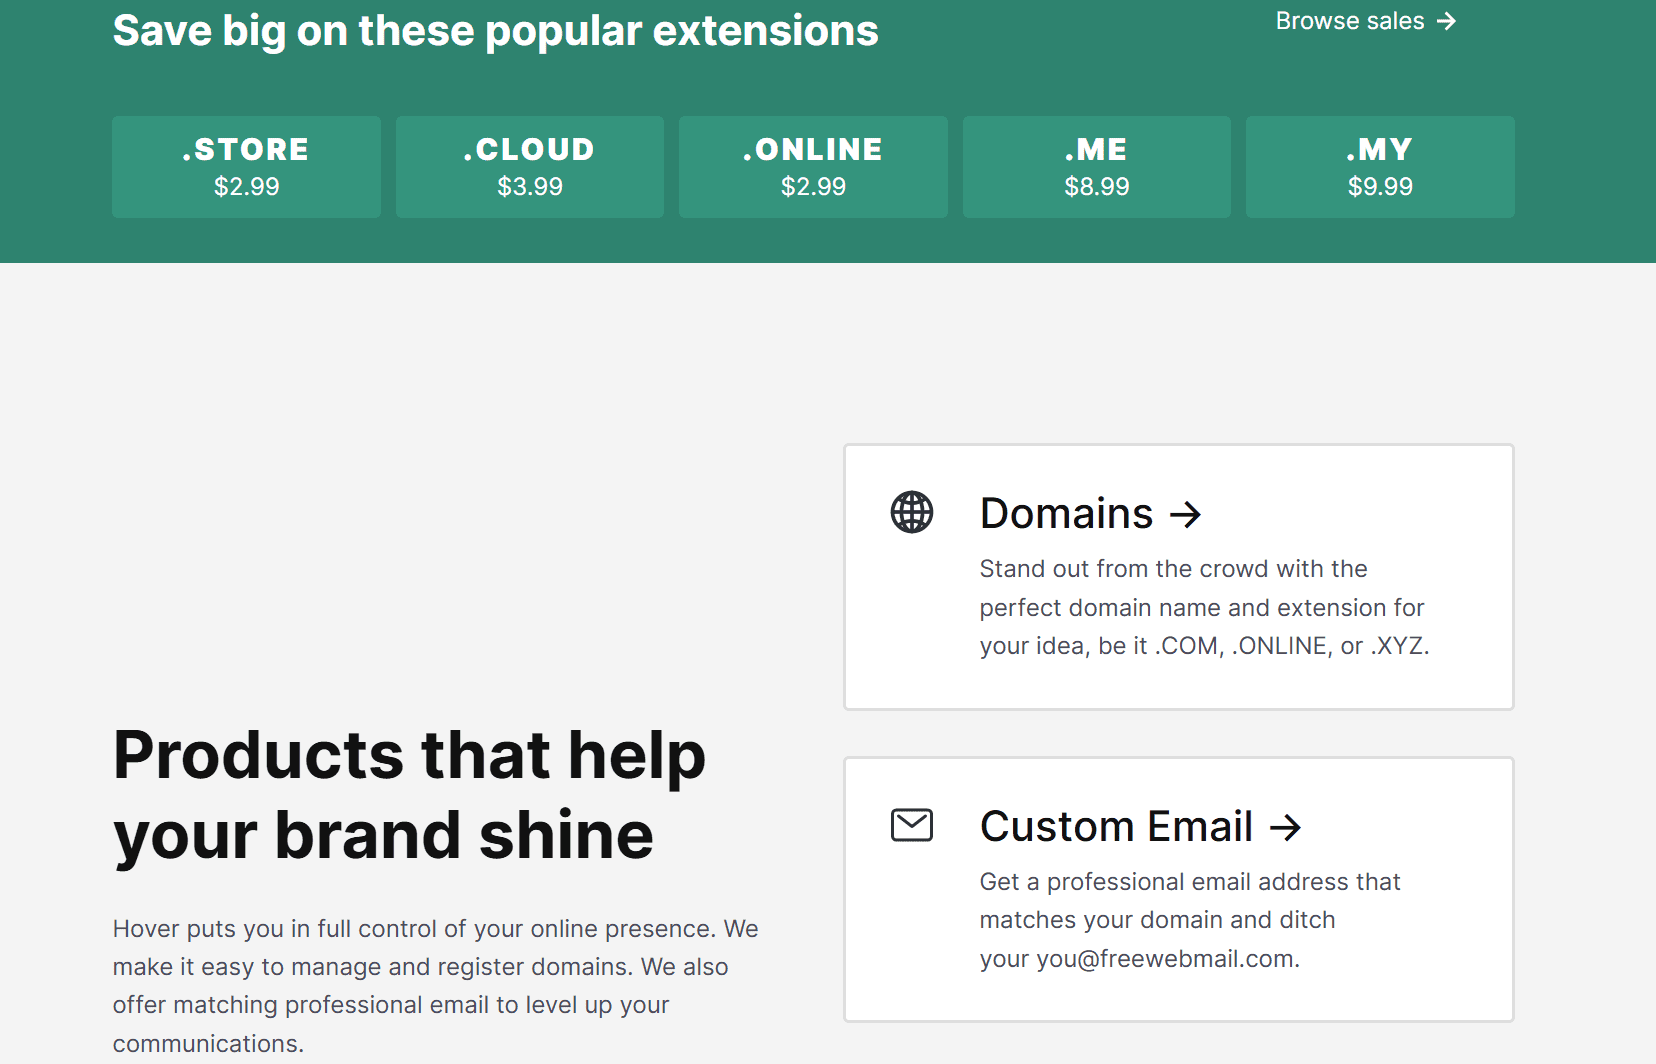Screen dimensions: 1656x1064
Task: Click the globe icon in Domains card
Action: coord(911,512)
